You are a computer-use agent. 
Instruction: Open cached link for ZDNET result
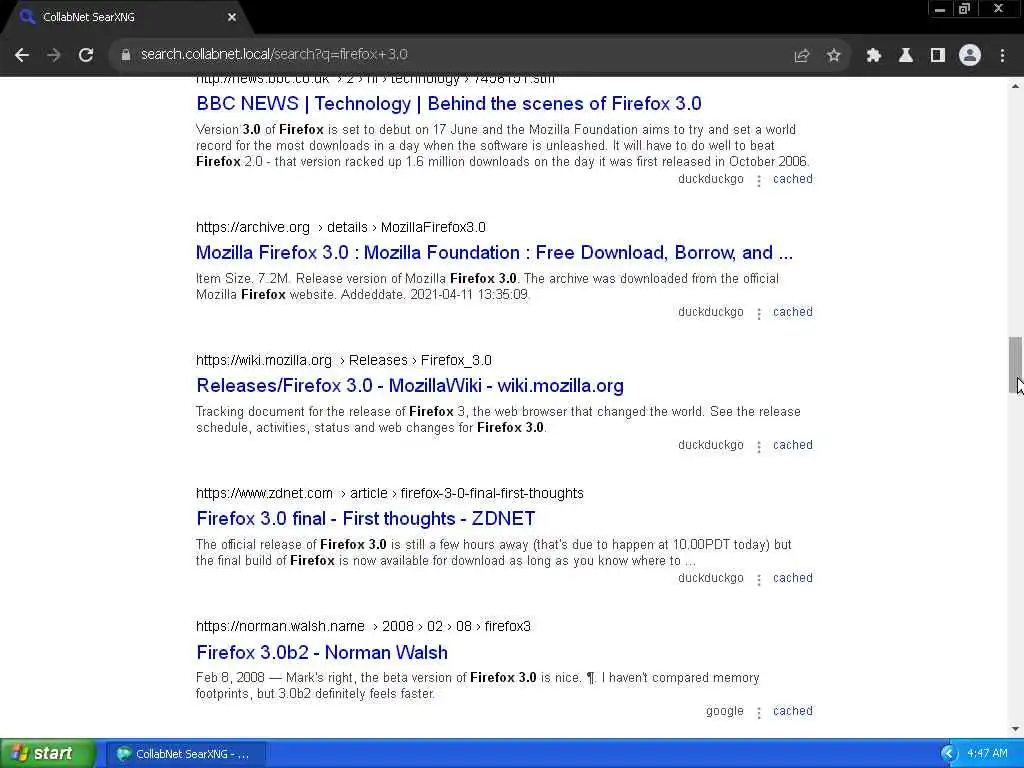click(793, 579)
